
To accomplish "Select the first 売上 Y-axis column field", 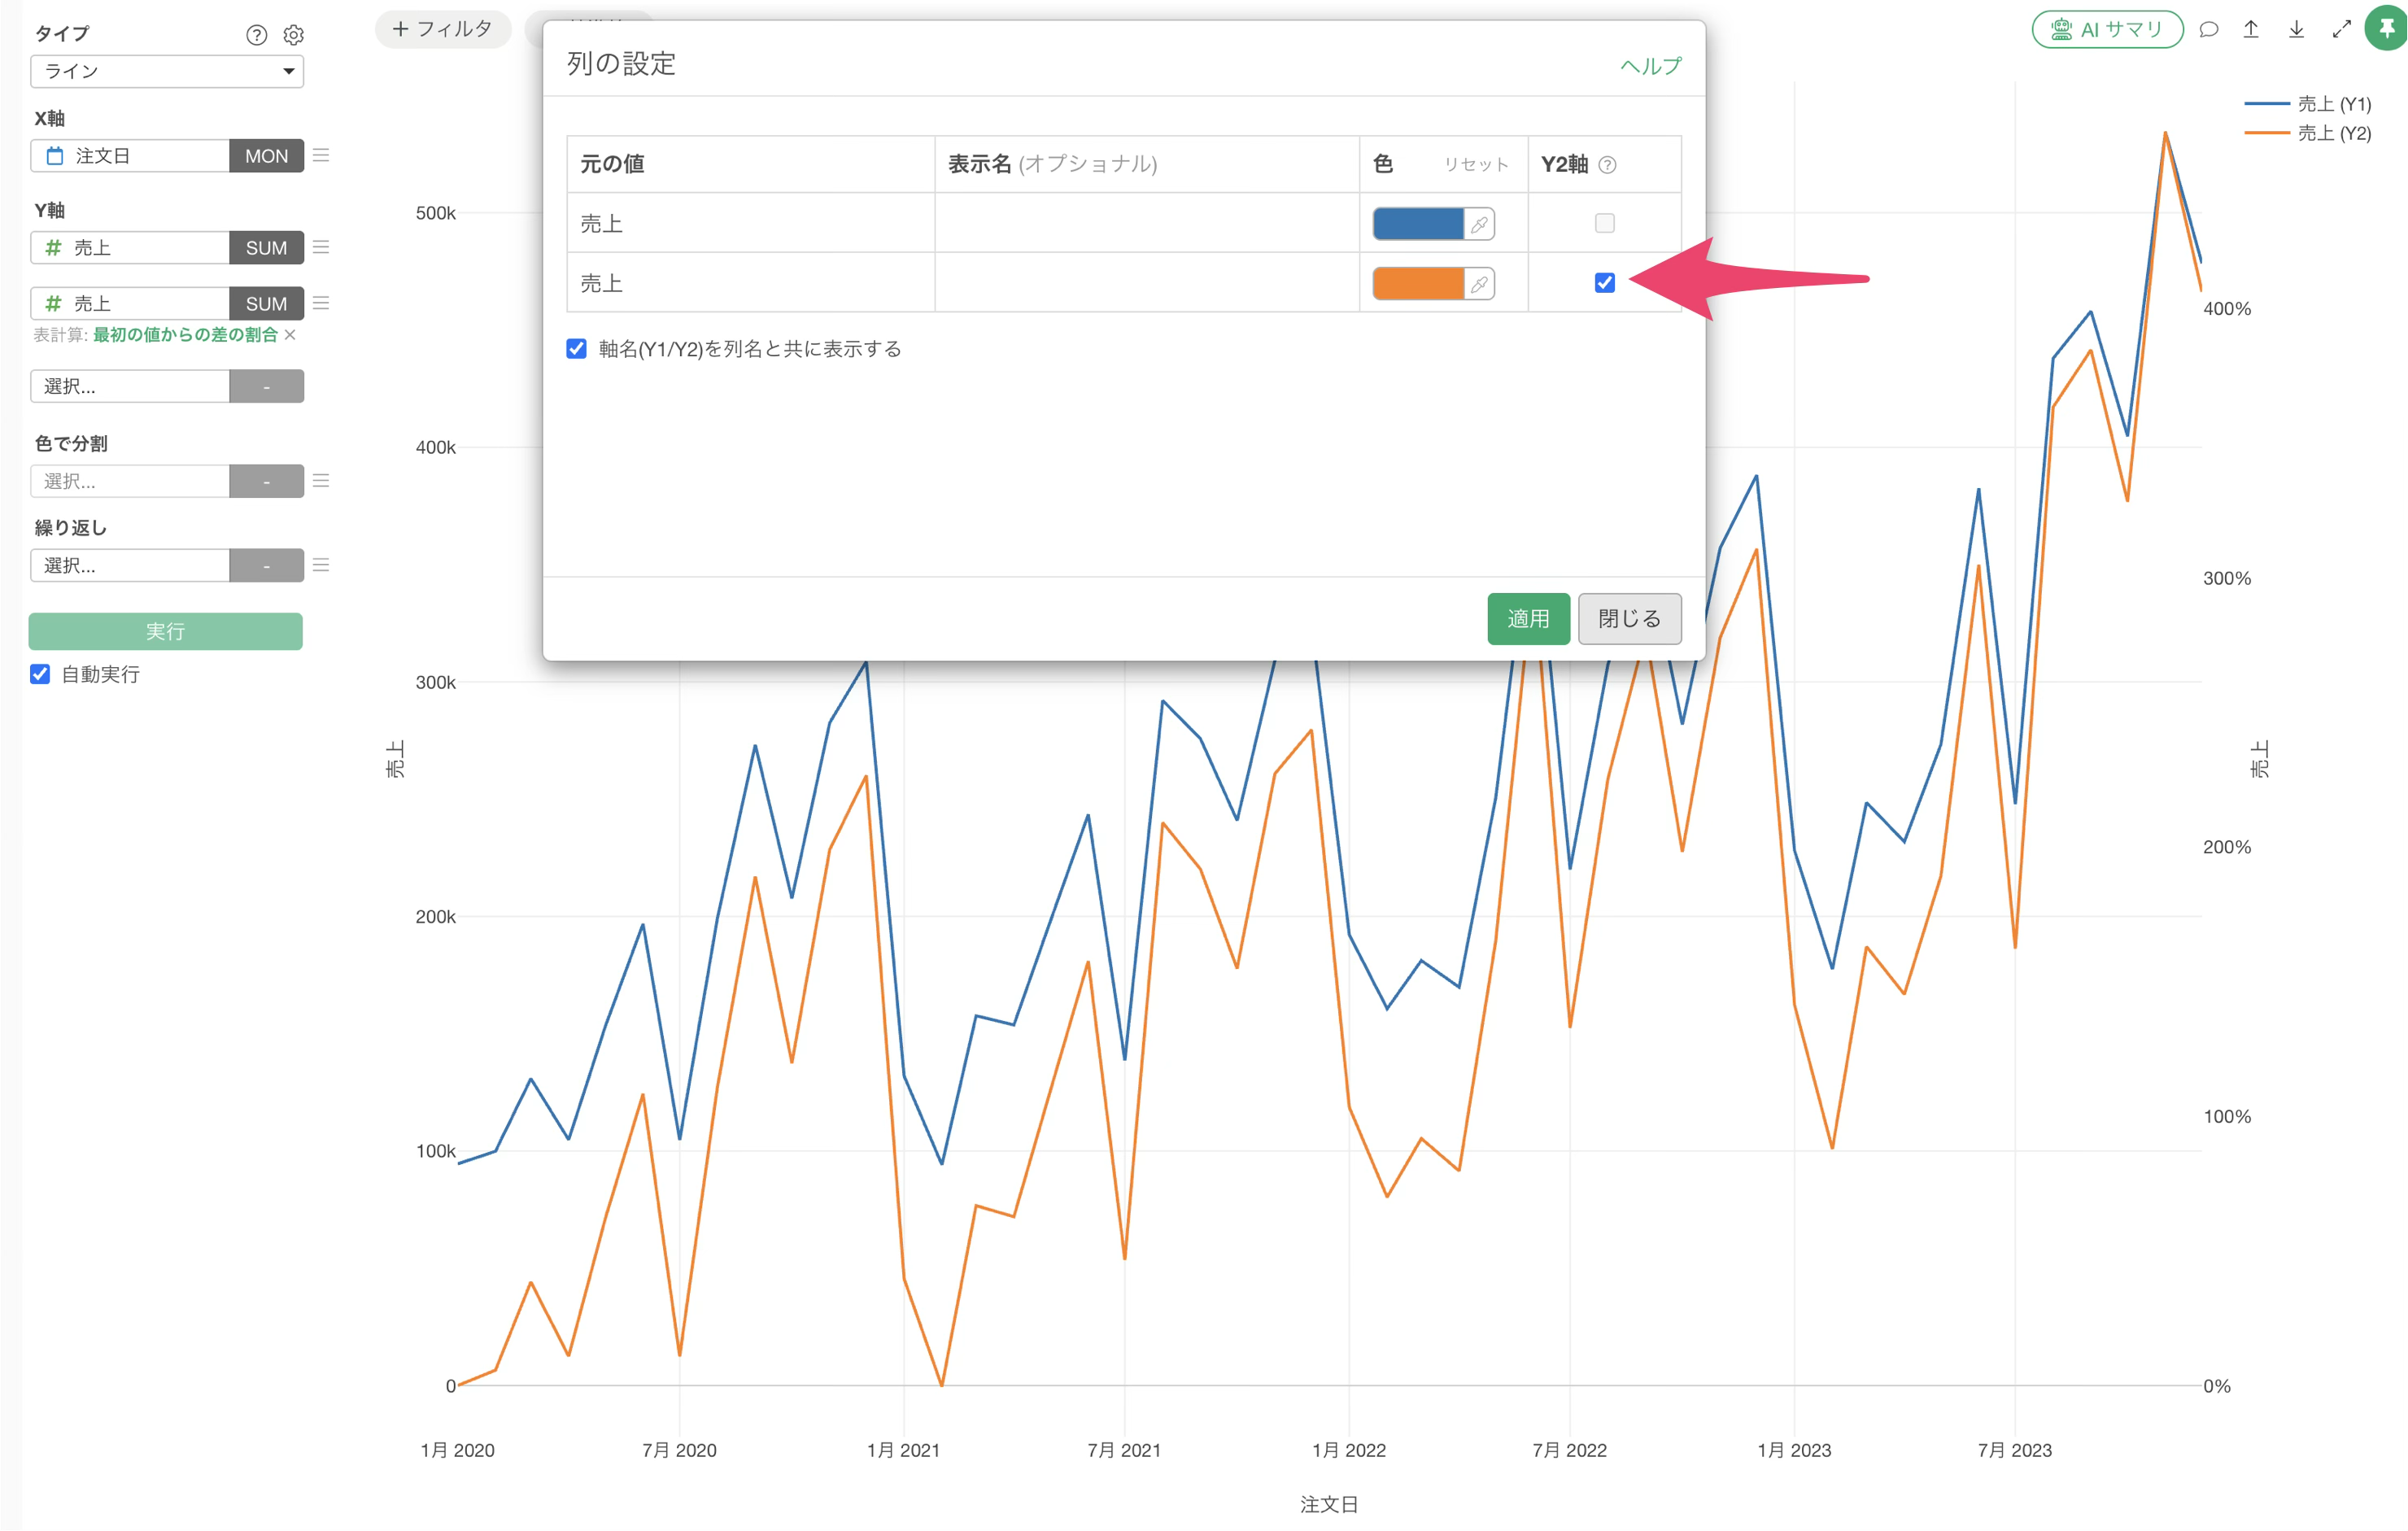I will click(x=130, y=248).
